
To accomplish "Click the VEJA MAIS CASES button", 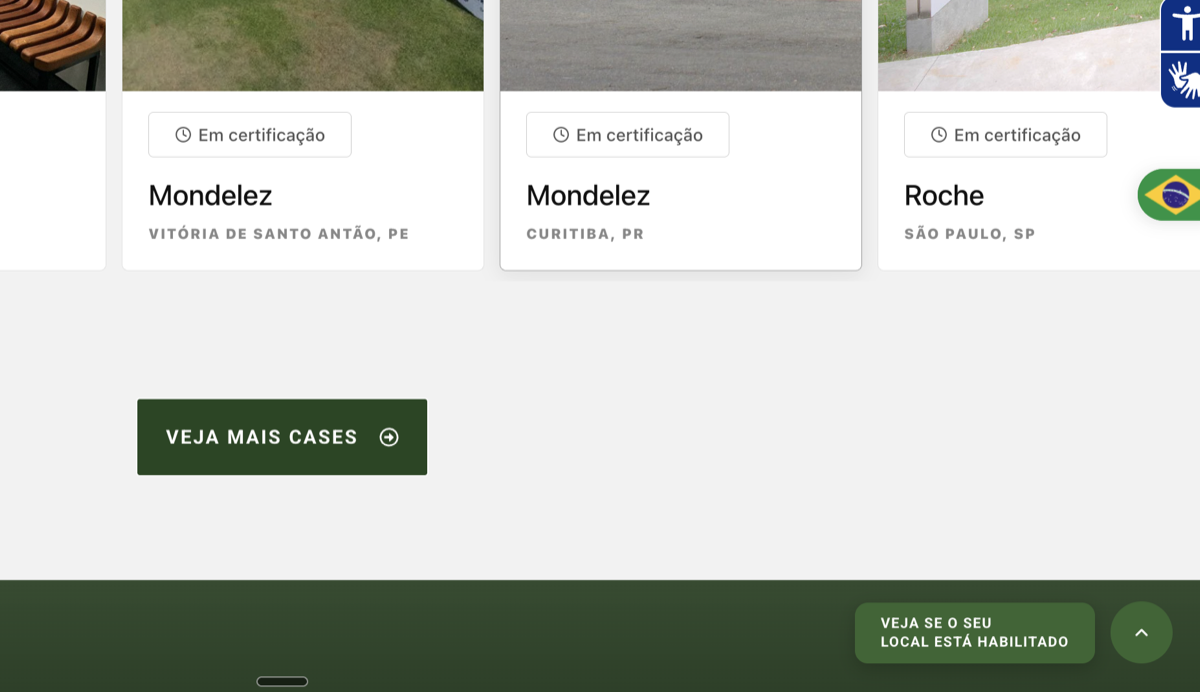I will tap(282, 437).
